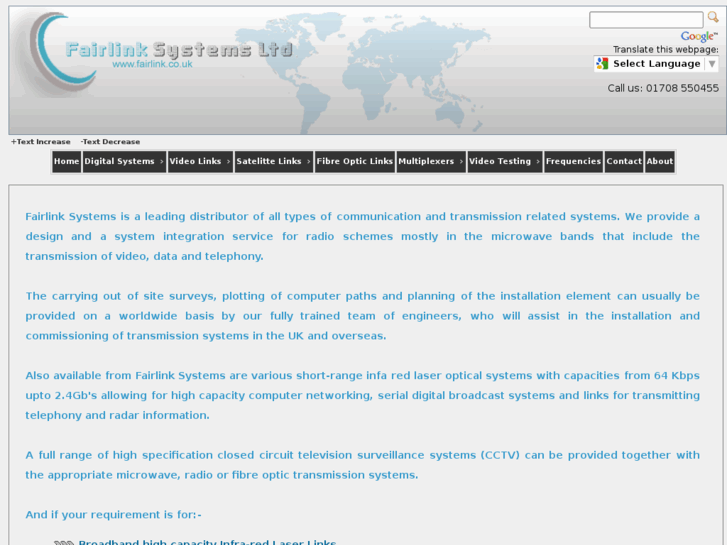Open the Contact page

(x=624, y=161)
